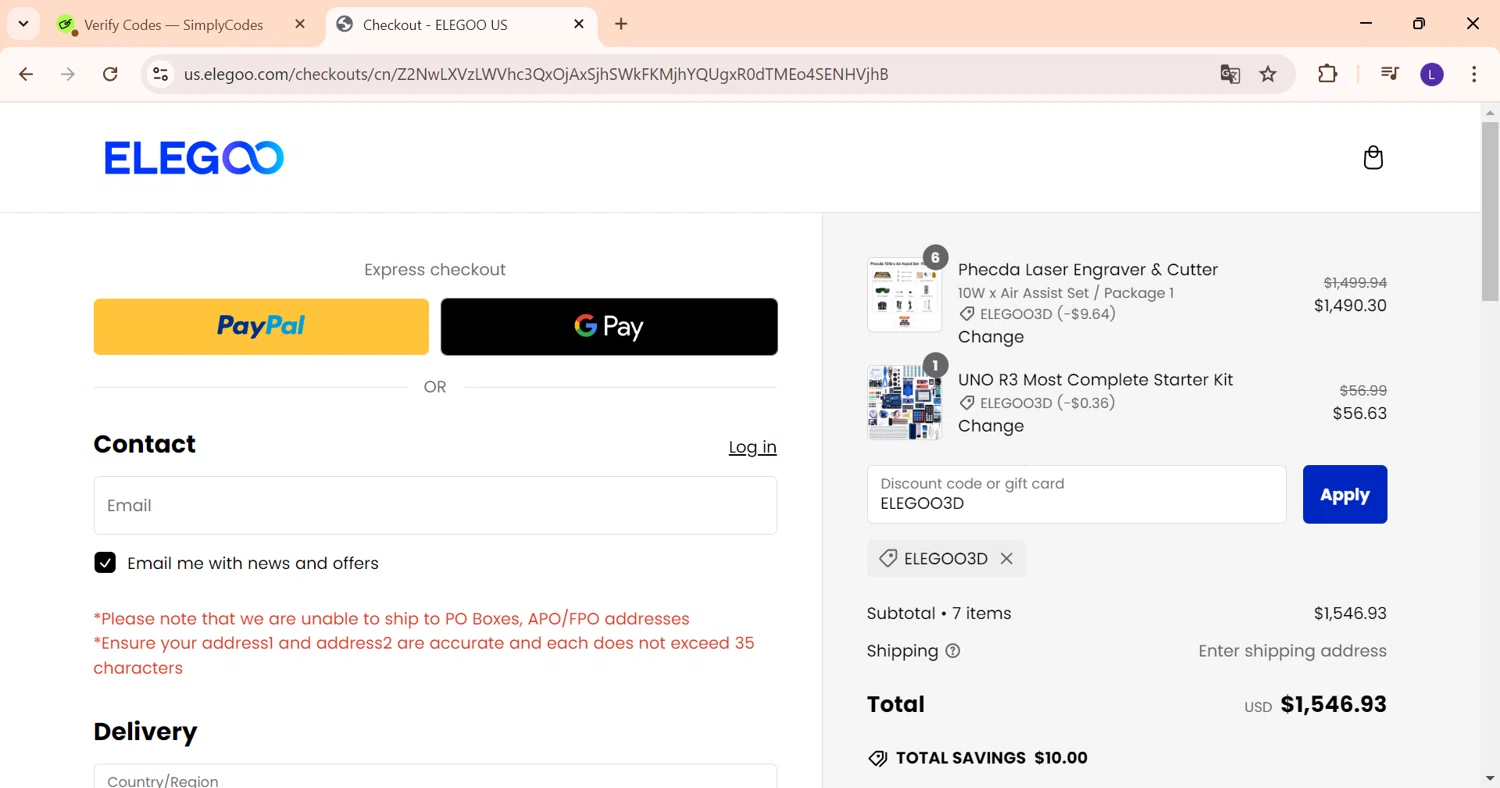Click the Apply discount button

click(x=1344, y=494)
